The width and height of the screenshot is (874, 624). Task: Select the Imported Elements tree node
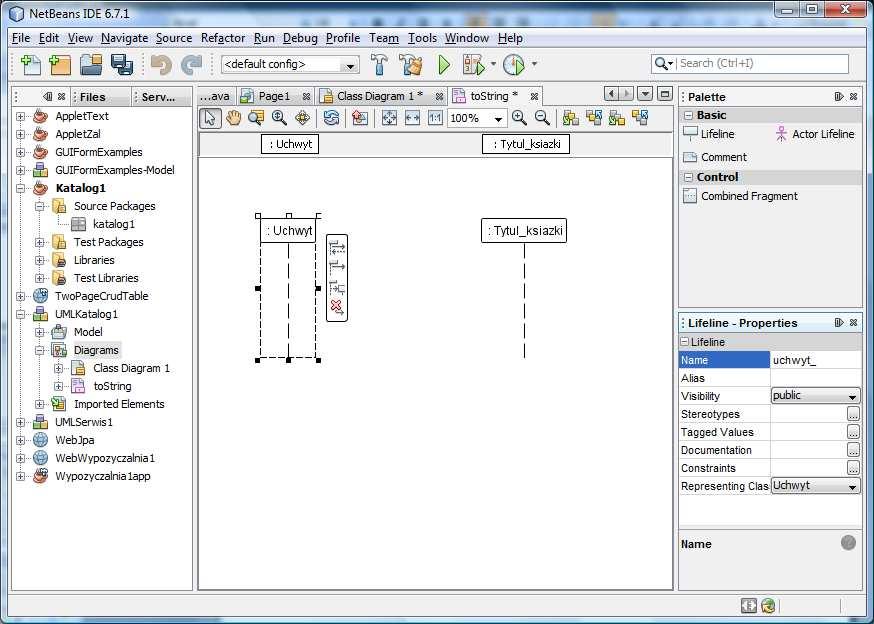point(119,404)
